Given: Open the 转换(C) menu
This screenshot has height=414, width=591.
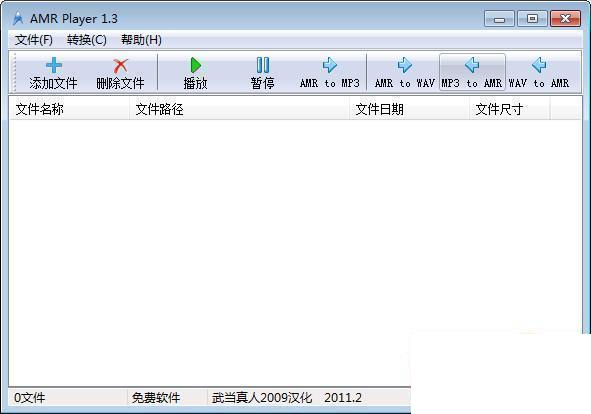Looking at the screenshot, I should pyautogui.click(x=87, y=40).
